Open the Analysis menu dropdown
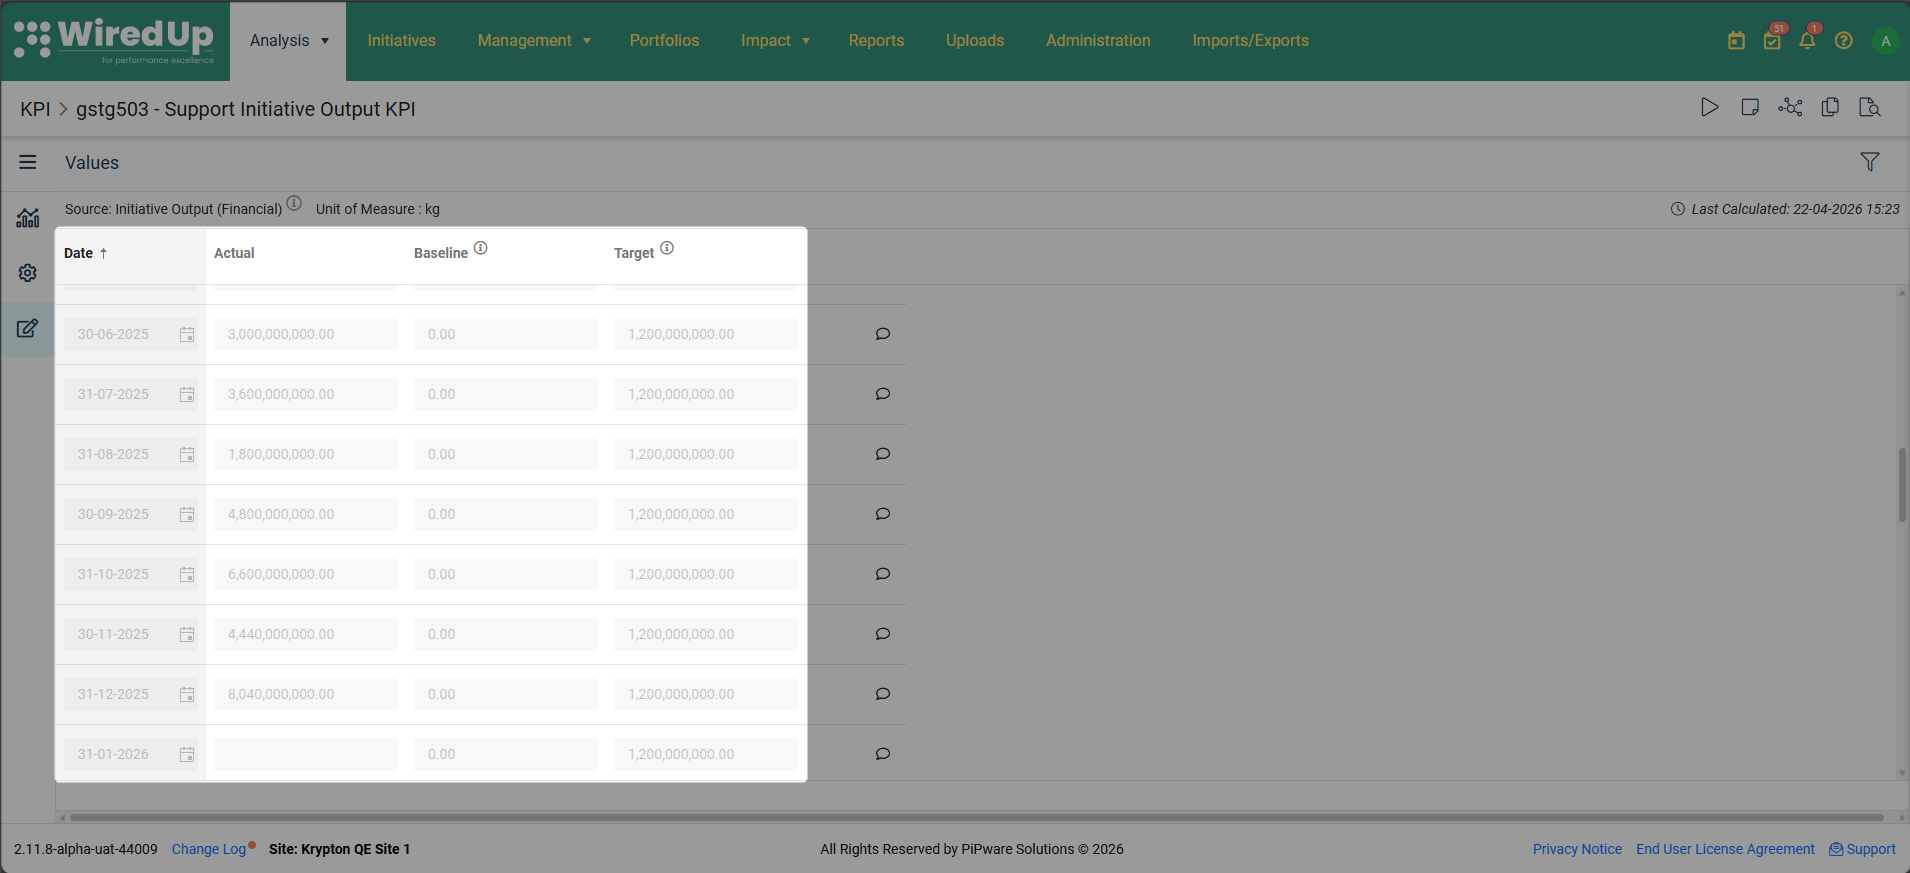Viewport: 1910px width, 873px height. click(x=288, y=41)
